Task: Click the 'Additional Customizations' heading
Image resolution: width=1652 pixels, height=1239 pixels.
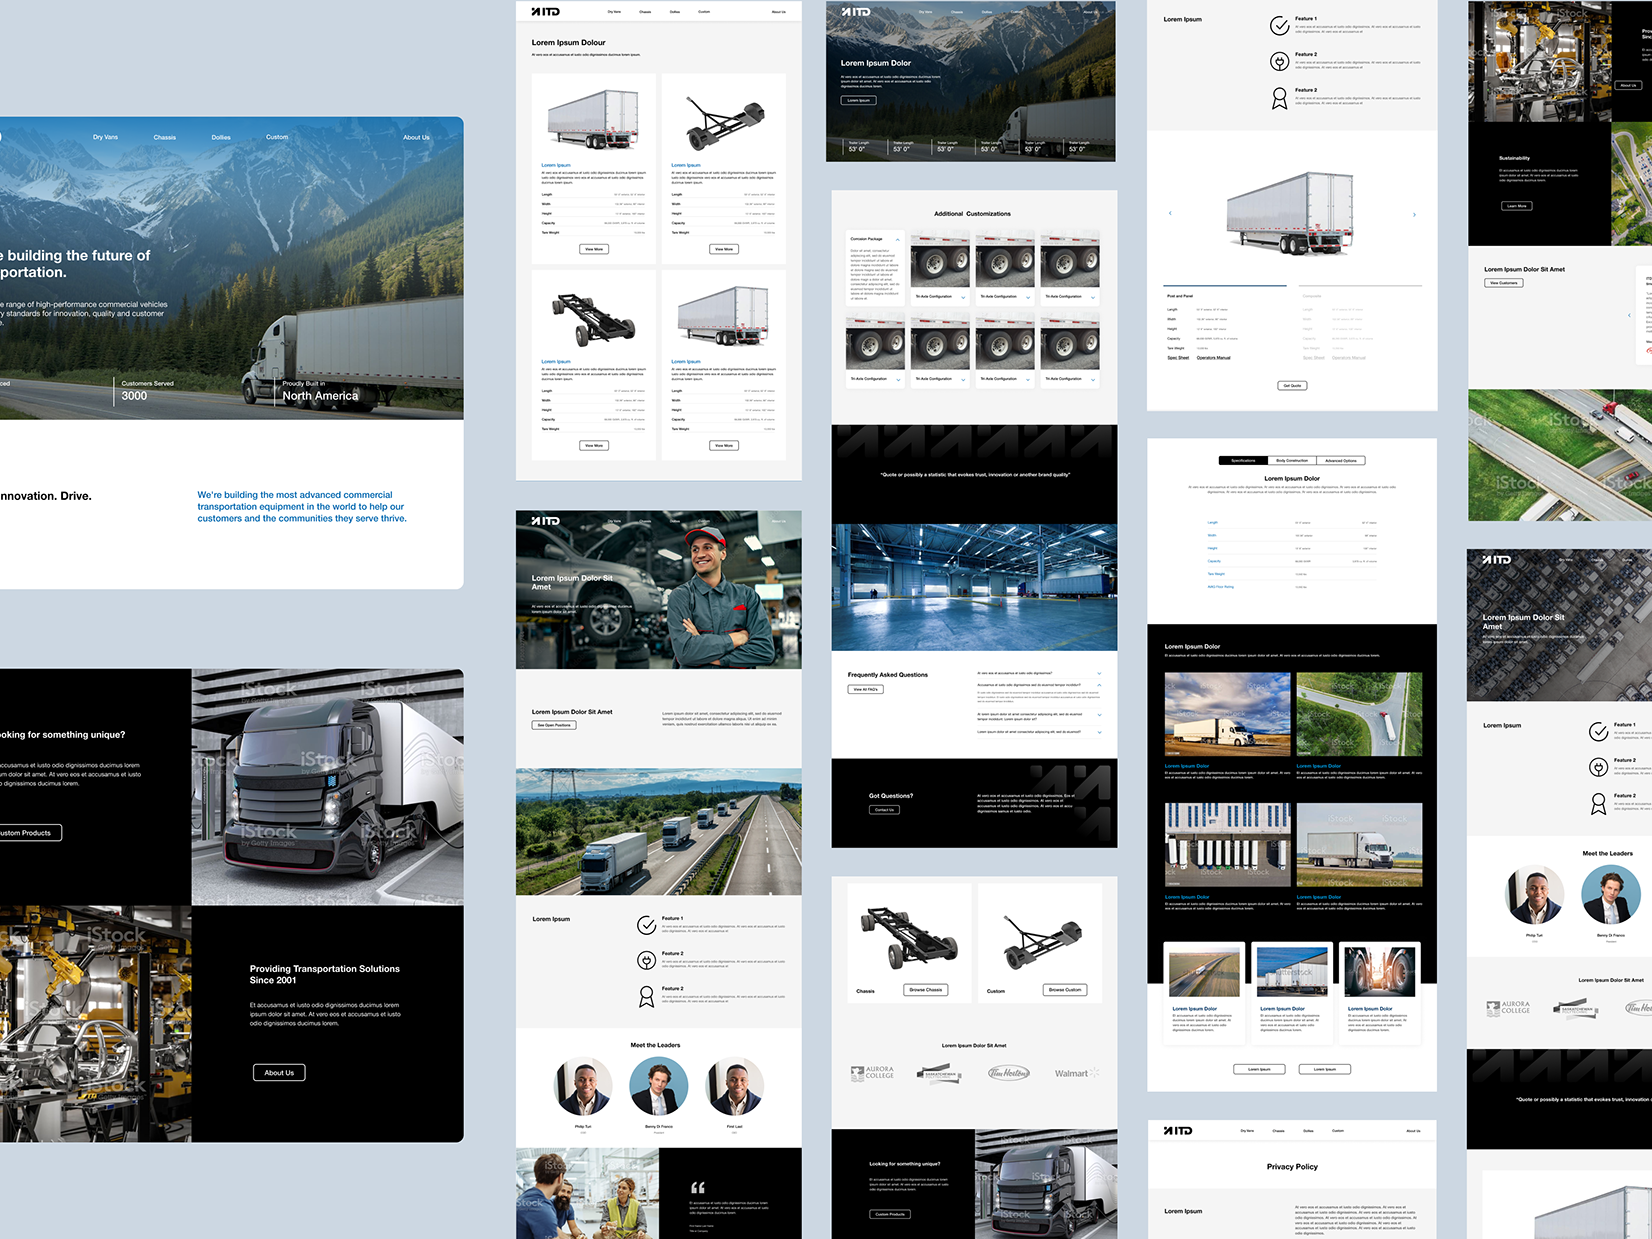Action: (972, 214)
